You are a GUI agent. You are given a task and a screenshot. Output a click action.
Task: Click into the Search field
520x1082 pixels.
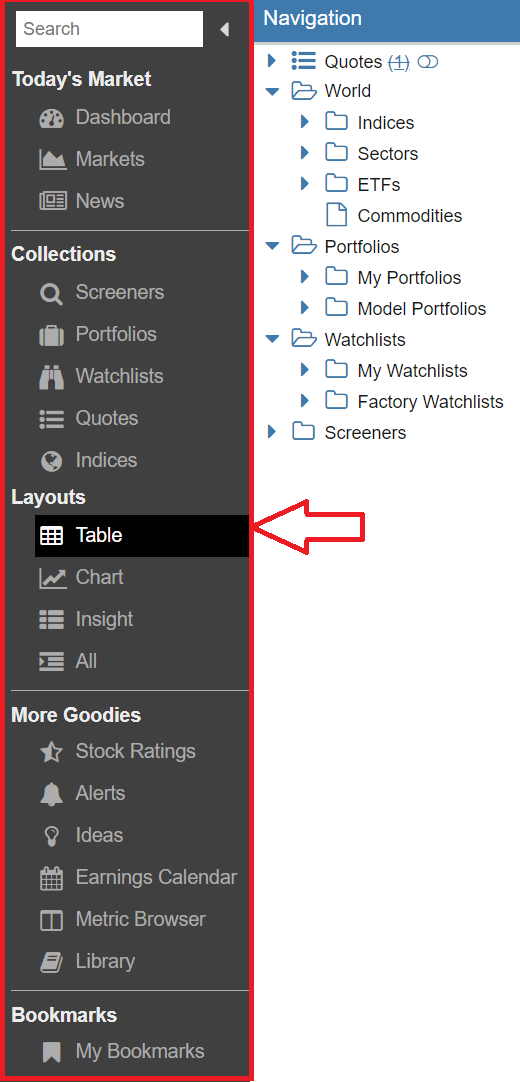tap(109, 29)
